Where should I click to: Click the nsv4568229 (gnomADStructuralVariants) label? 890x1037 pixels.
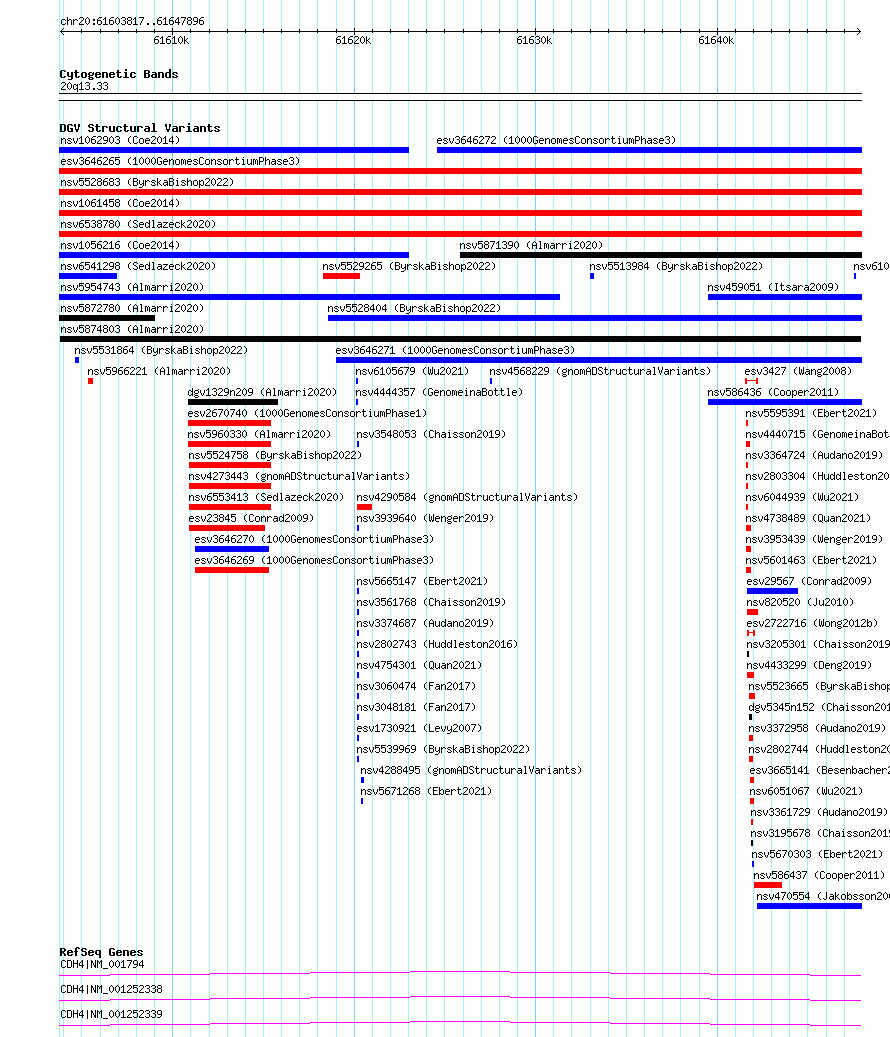[x=600, y=372]
